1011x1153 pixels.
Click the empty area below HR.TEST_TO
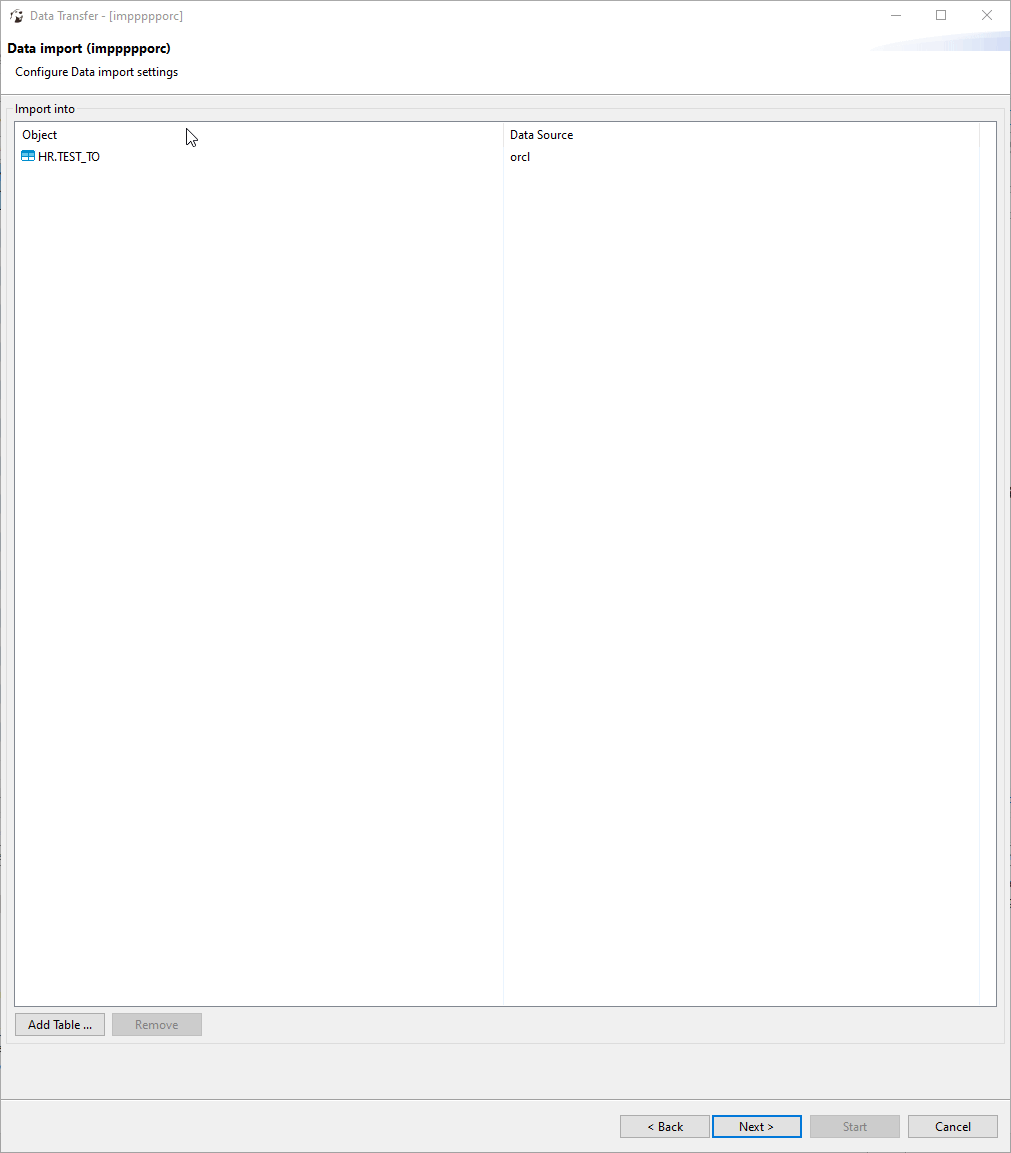pos(250,500)
